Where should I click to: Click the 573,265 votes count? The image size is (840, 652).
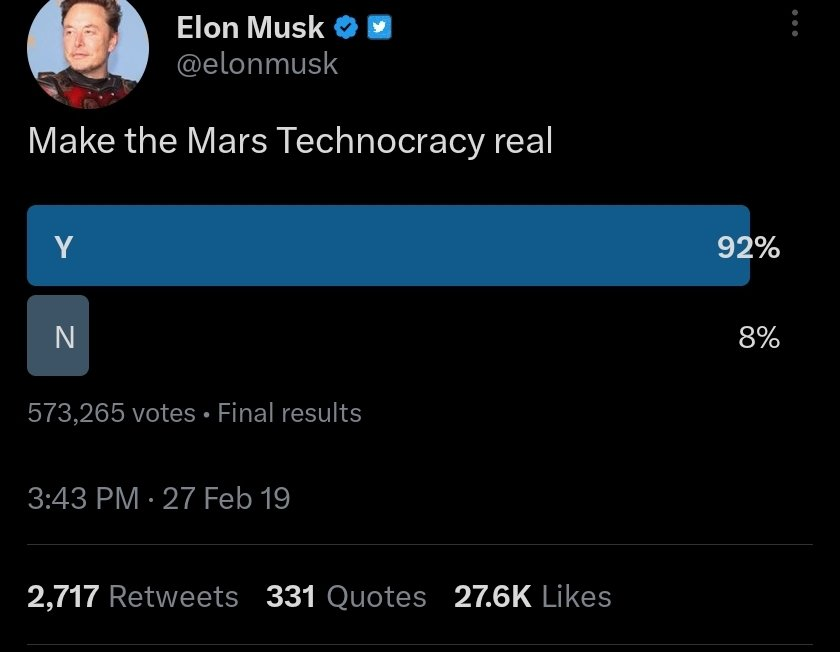point(111,413)
